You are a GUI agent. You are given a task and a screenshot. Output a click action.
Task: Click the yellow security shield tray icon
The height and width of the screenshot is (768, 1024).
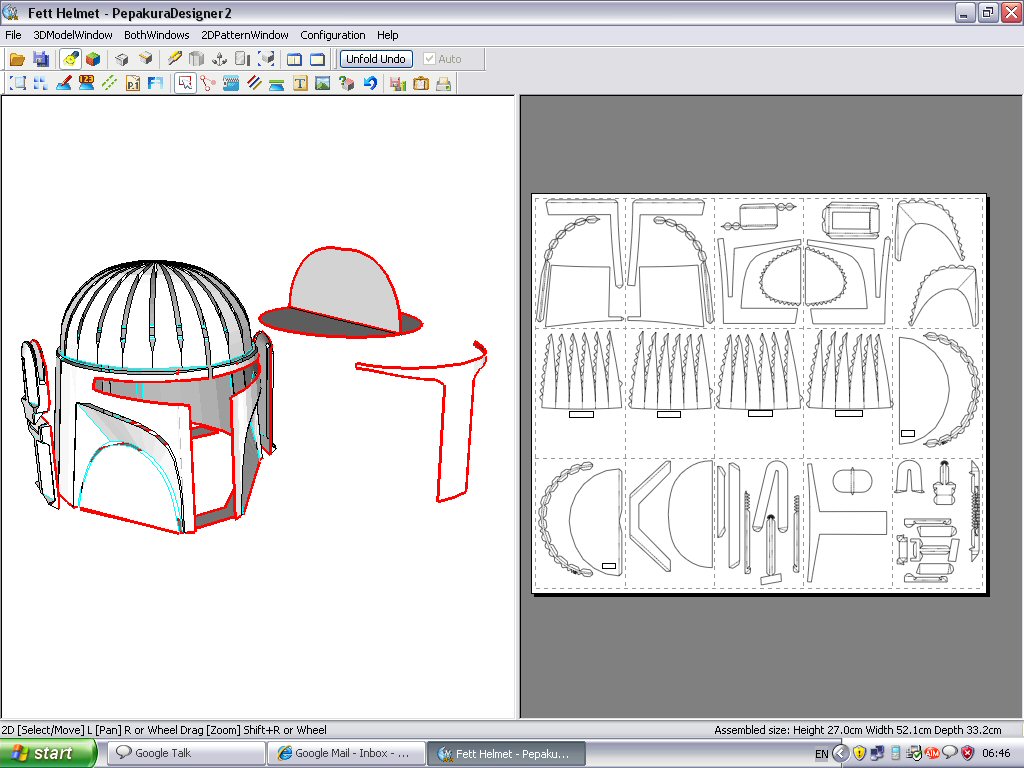click(859, 754)
